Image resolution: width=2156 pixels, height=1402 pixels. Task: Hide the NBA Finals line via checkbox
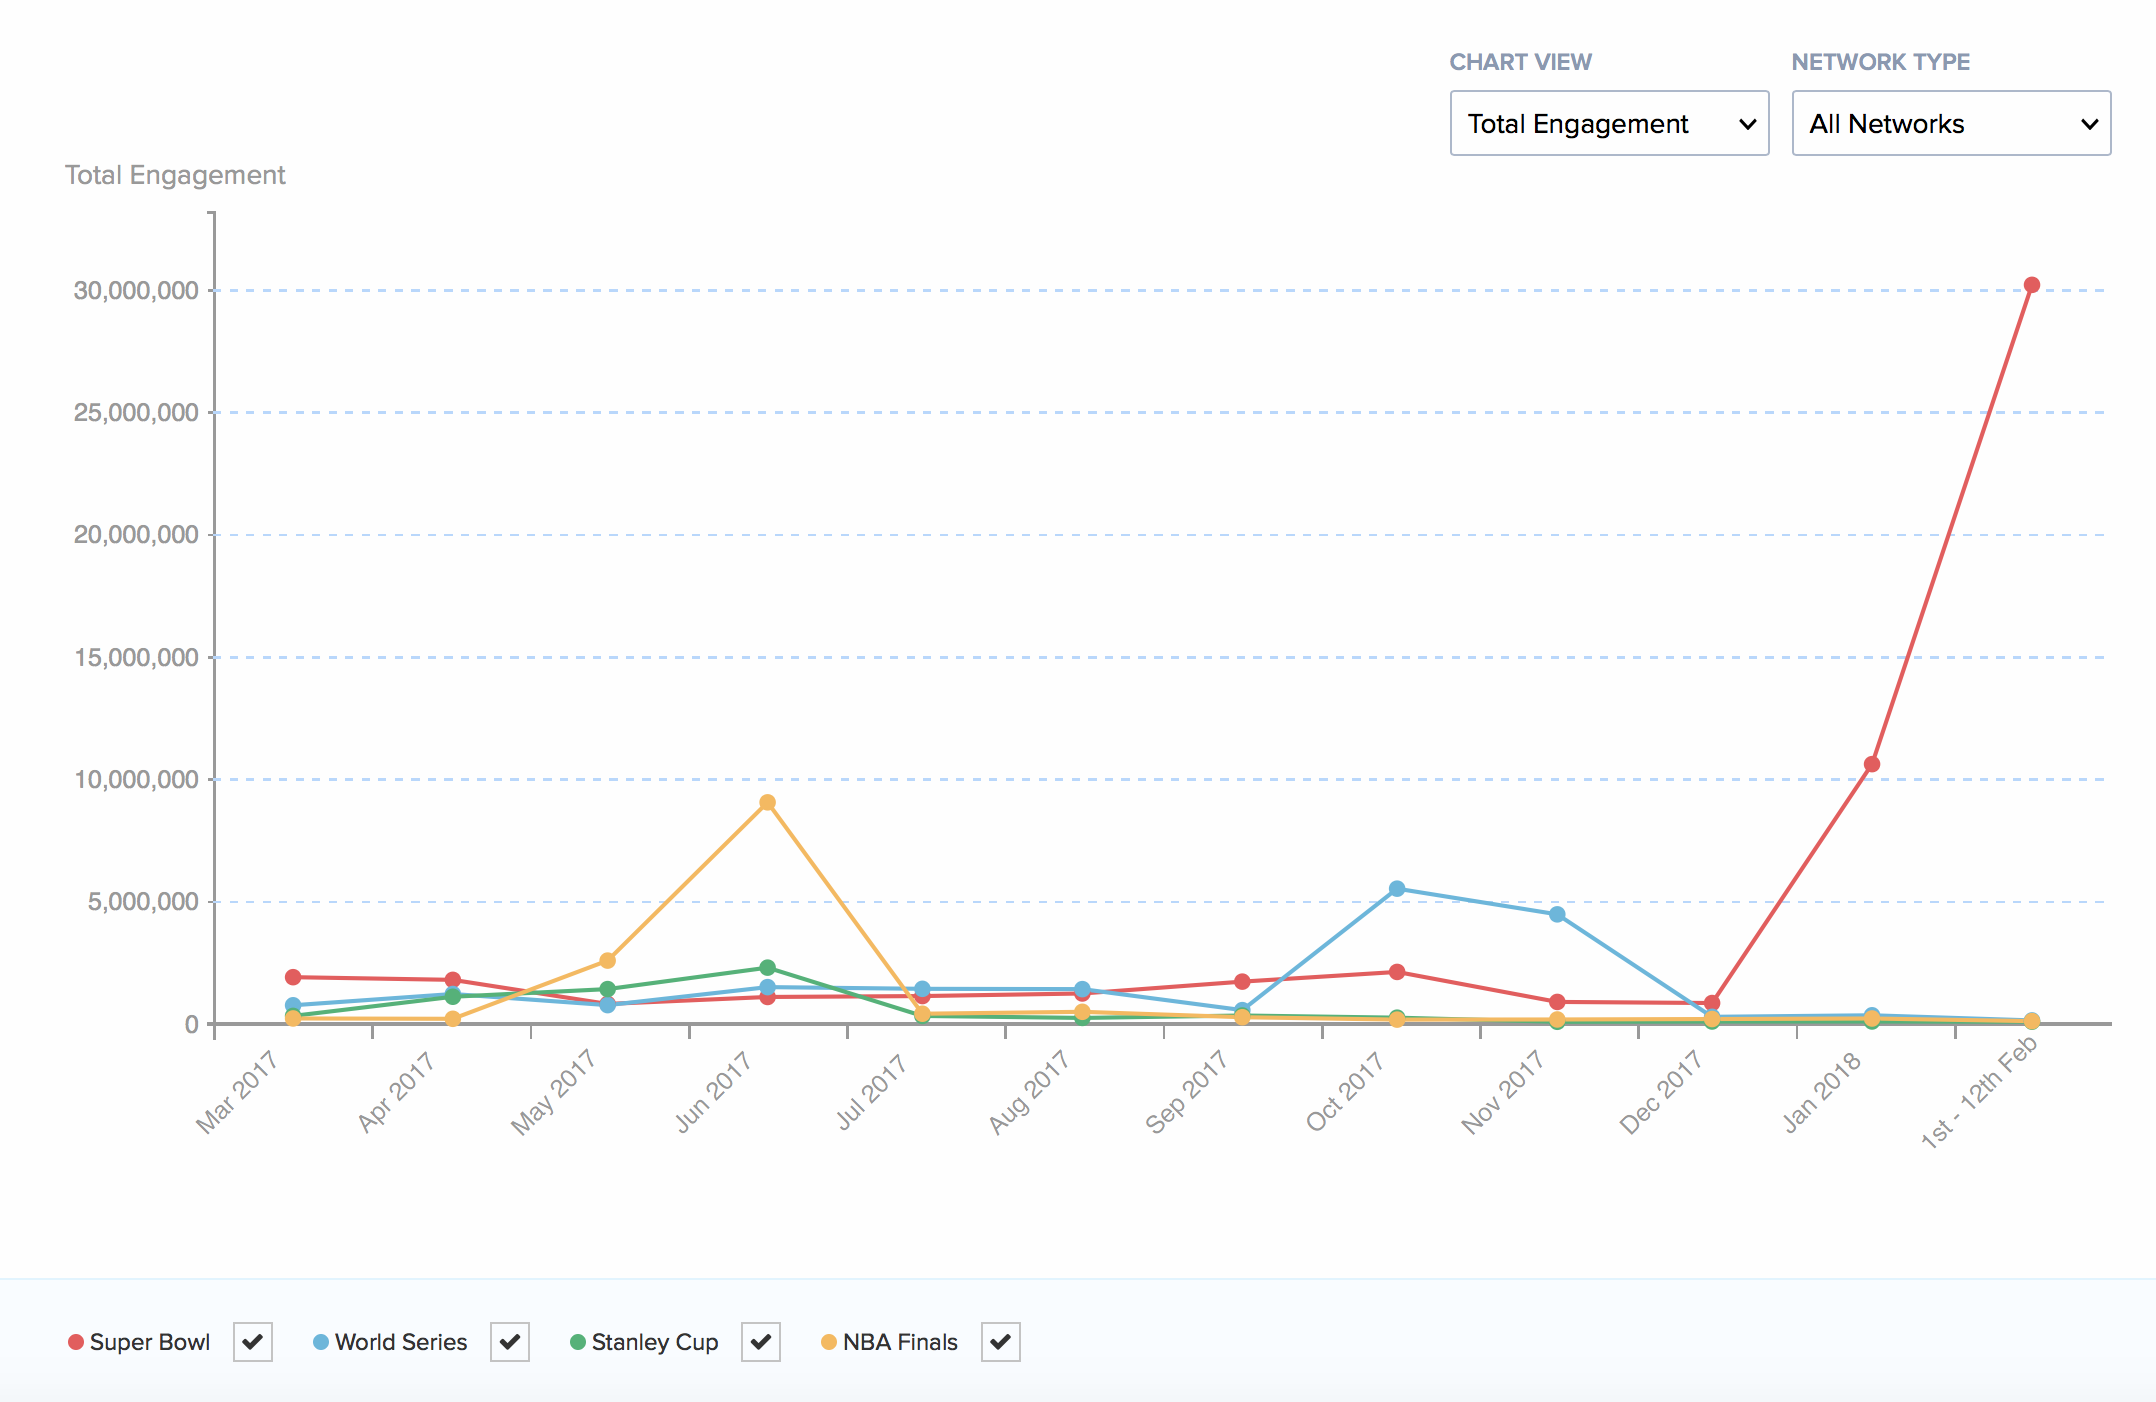coord(1001,1341)
